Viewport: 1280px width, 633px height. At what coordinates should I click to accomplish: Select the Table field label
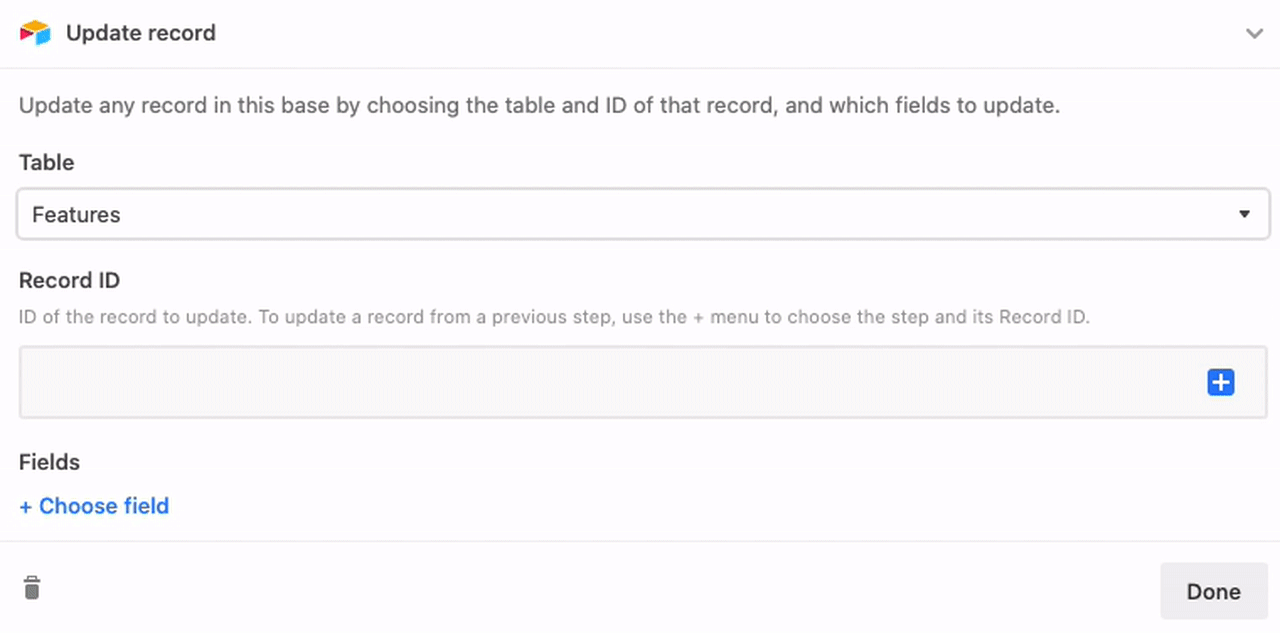(47, 162)
